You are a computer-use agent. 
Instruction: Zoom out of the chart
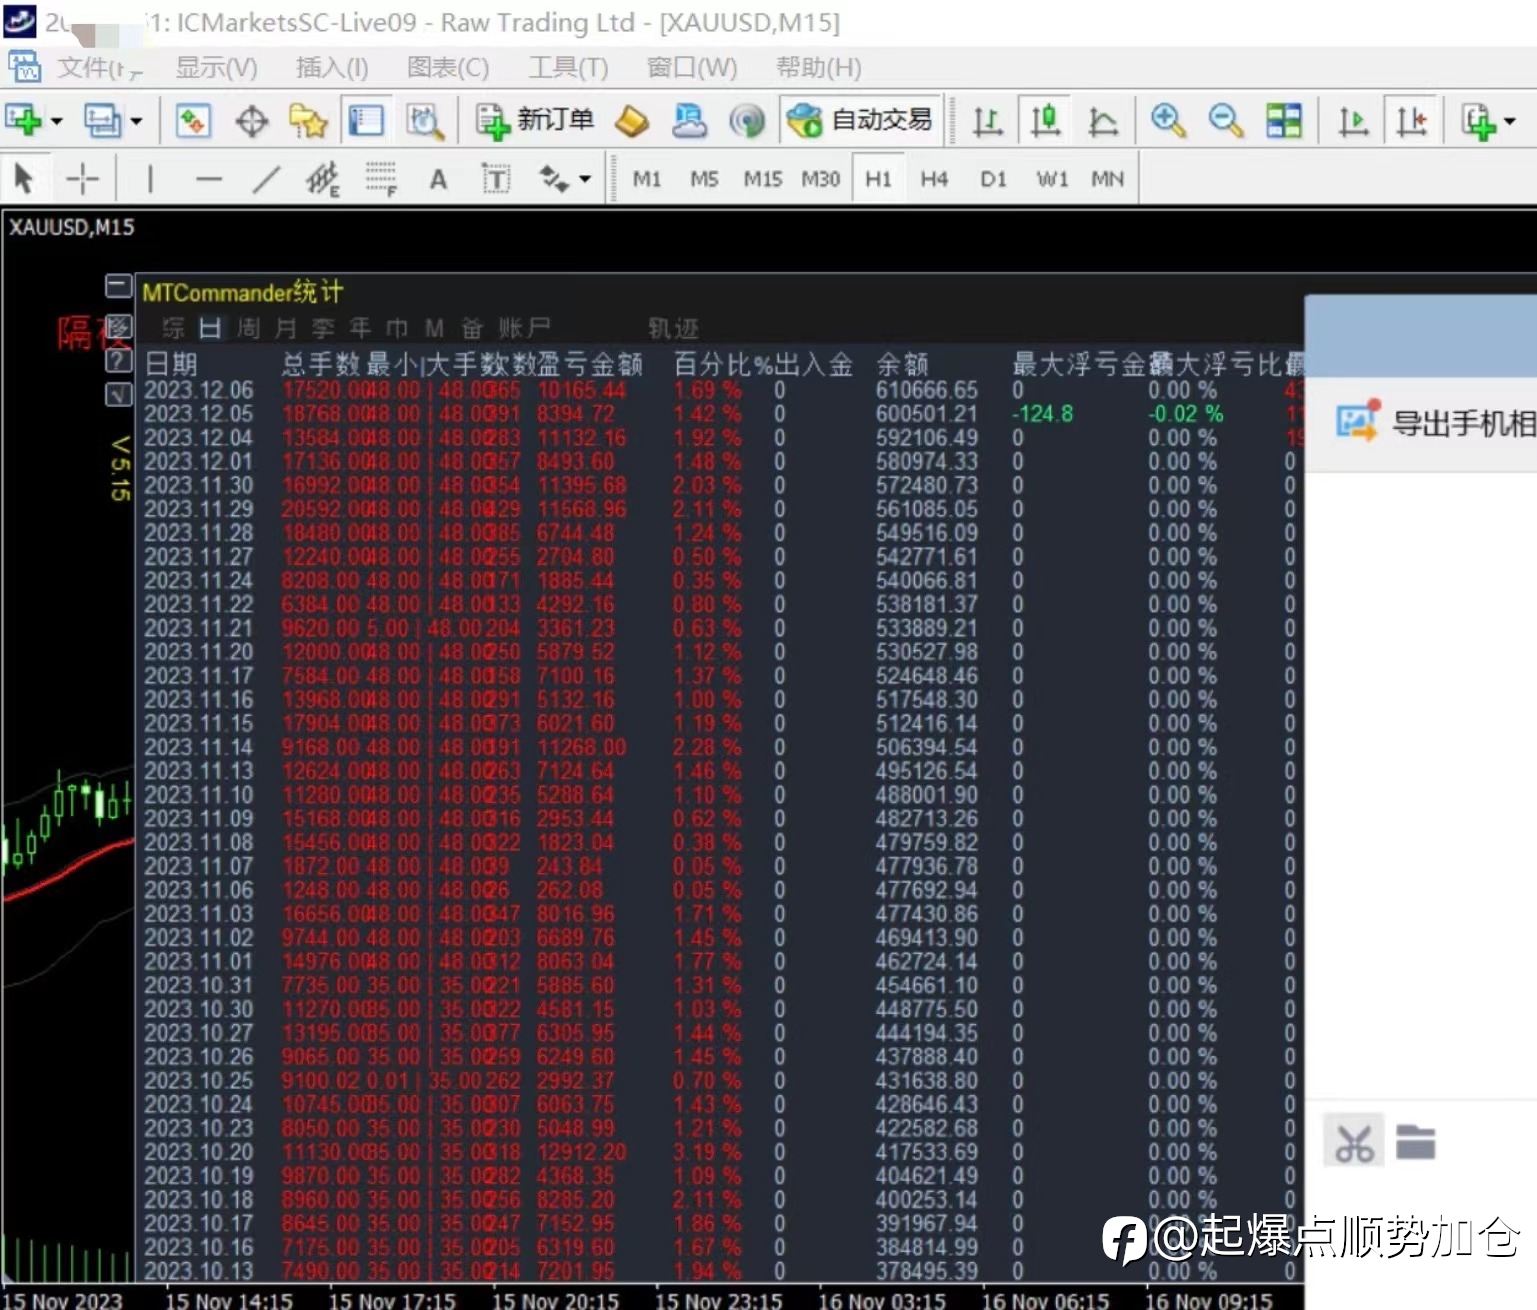point(1225,121)
